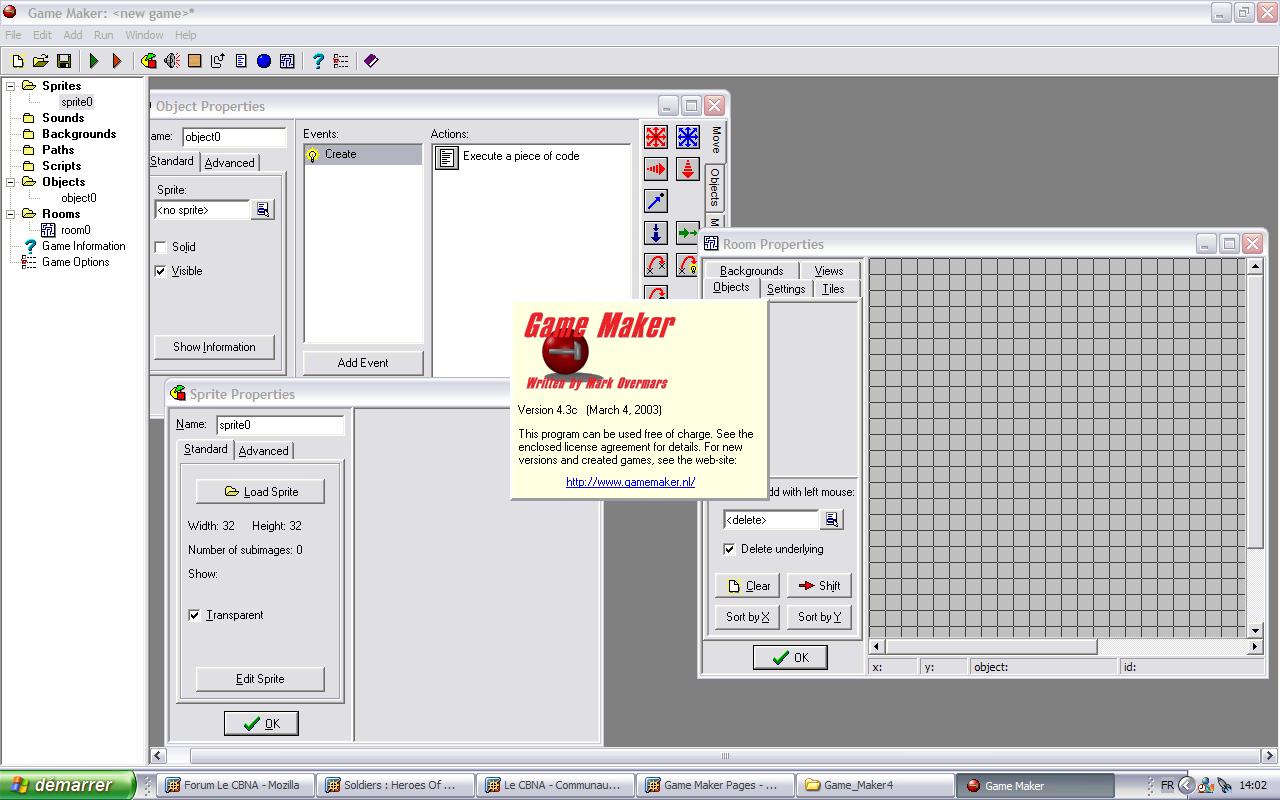Select the Sounds folder in the tree
Image resolution: width=1280 pixels, height=800 pixels.
63,118
